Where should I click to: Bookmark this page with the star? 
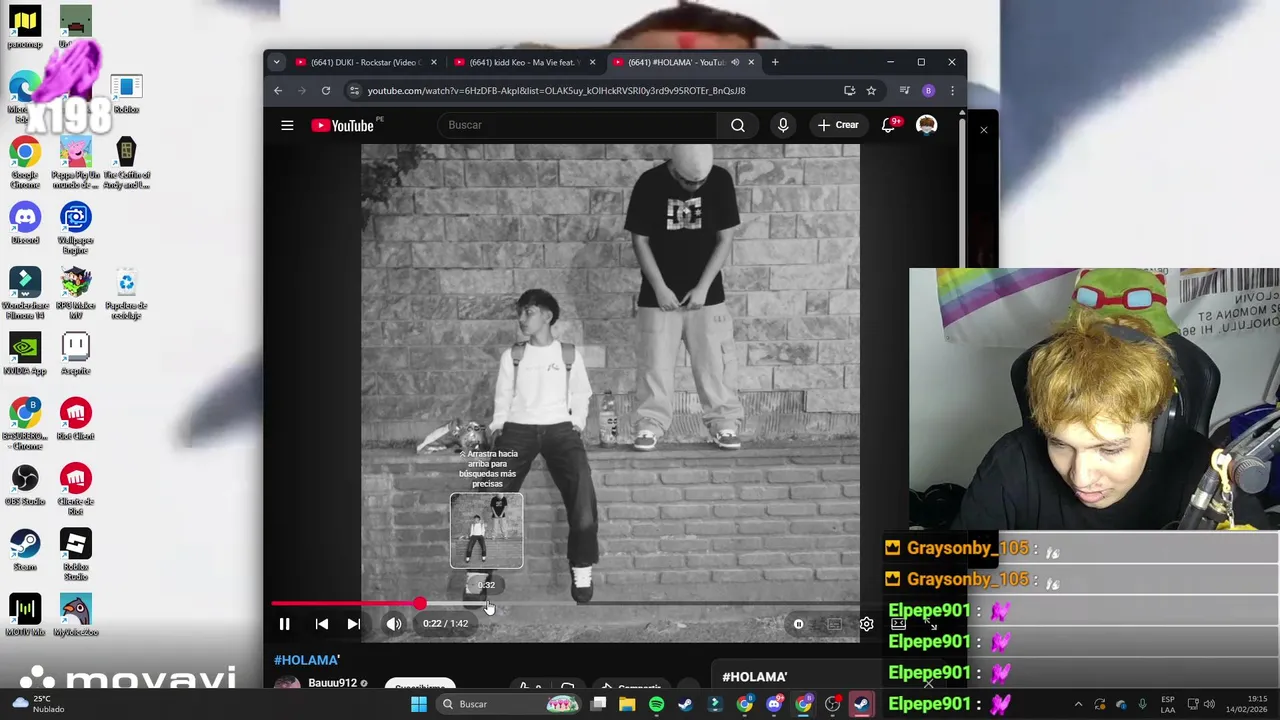[x=871, y=91]
